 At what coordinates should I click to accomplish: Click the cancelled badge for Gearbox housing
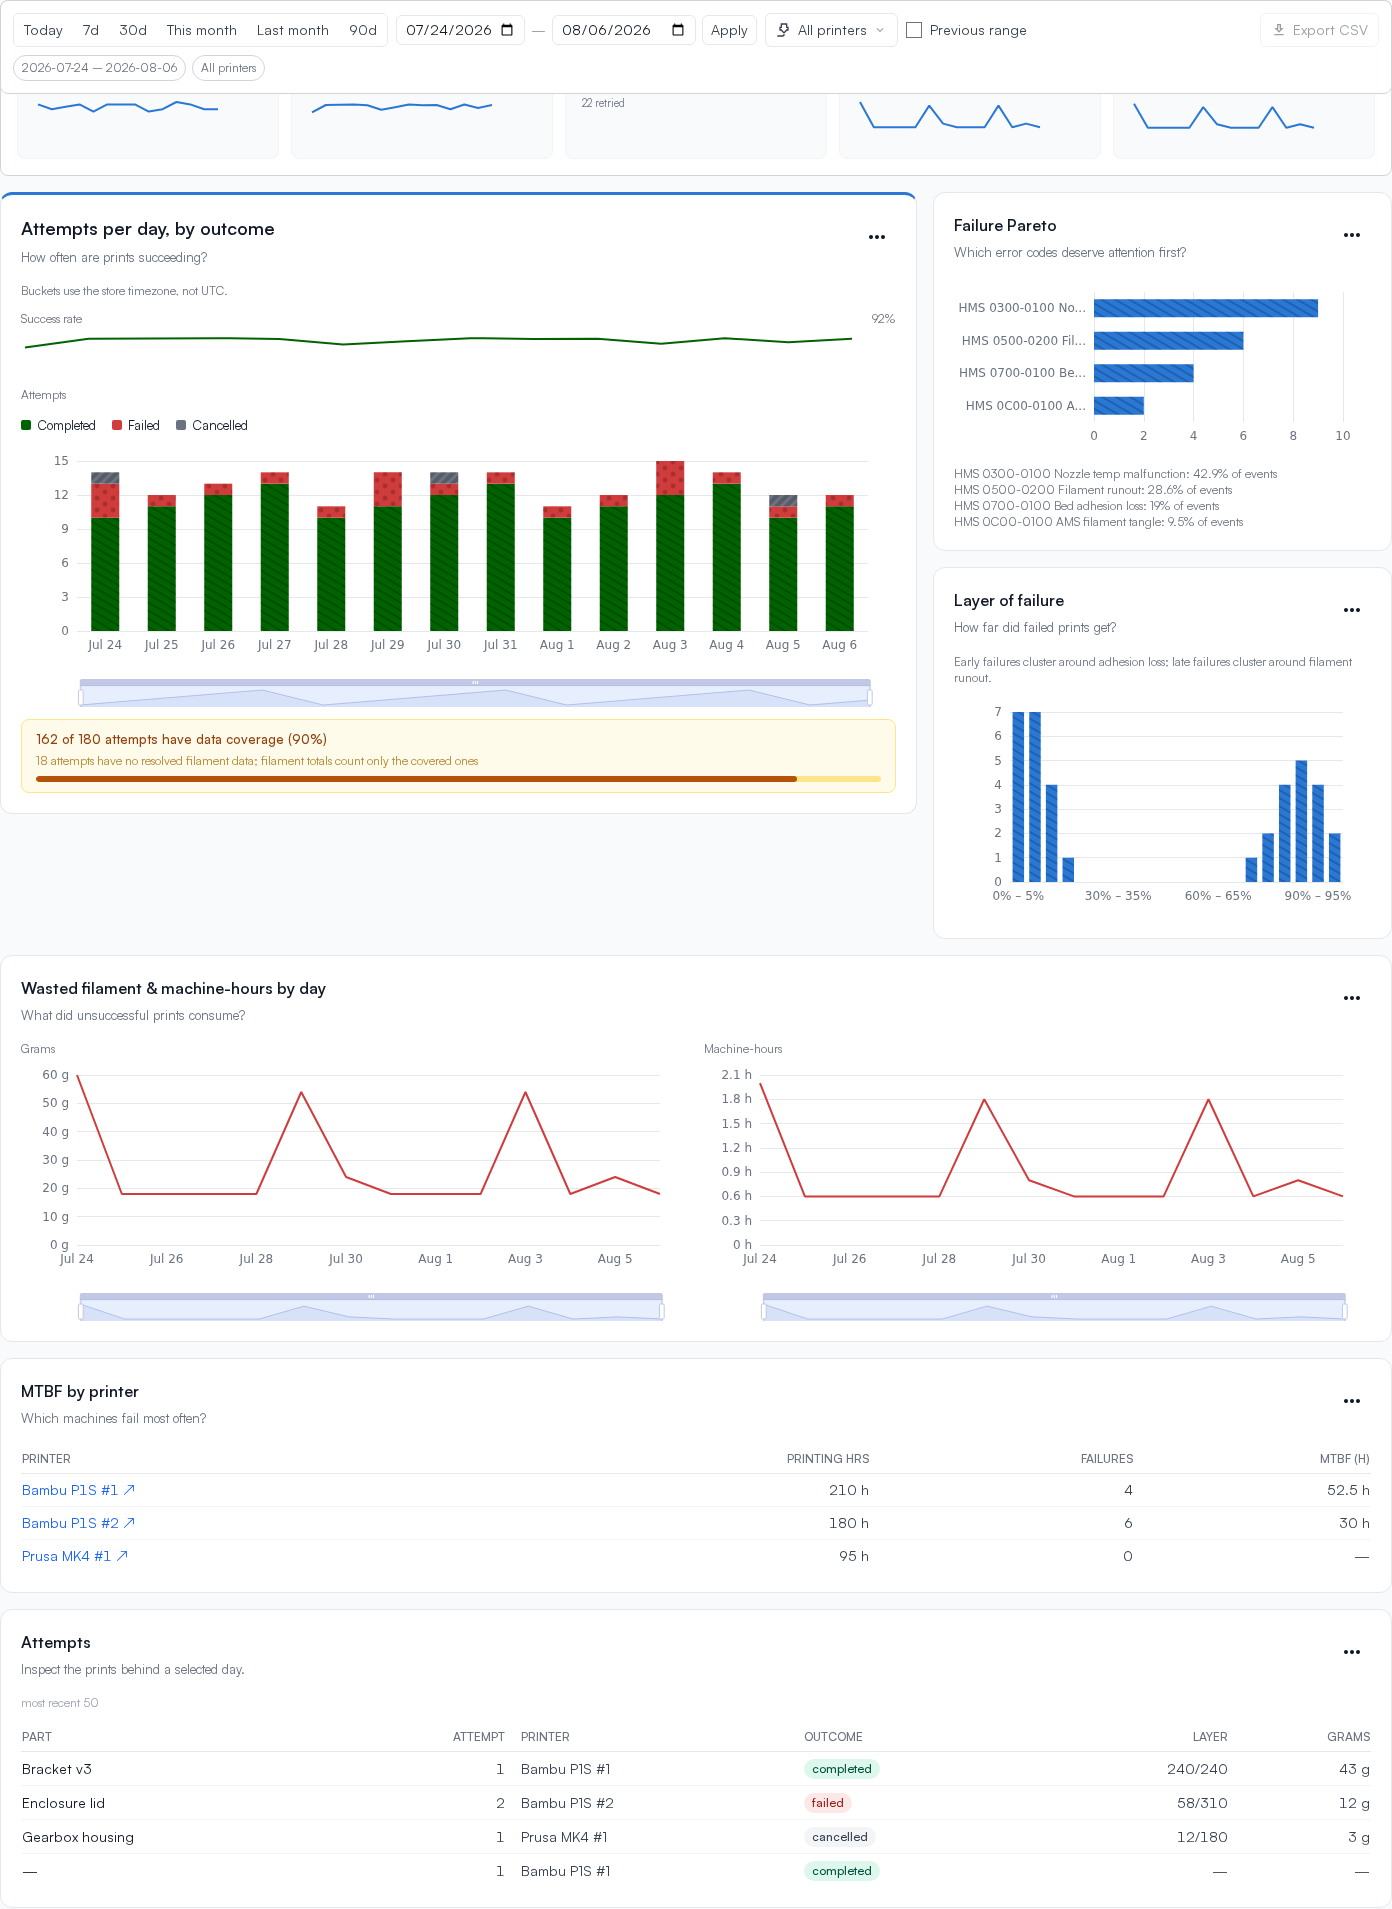840,1837
